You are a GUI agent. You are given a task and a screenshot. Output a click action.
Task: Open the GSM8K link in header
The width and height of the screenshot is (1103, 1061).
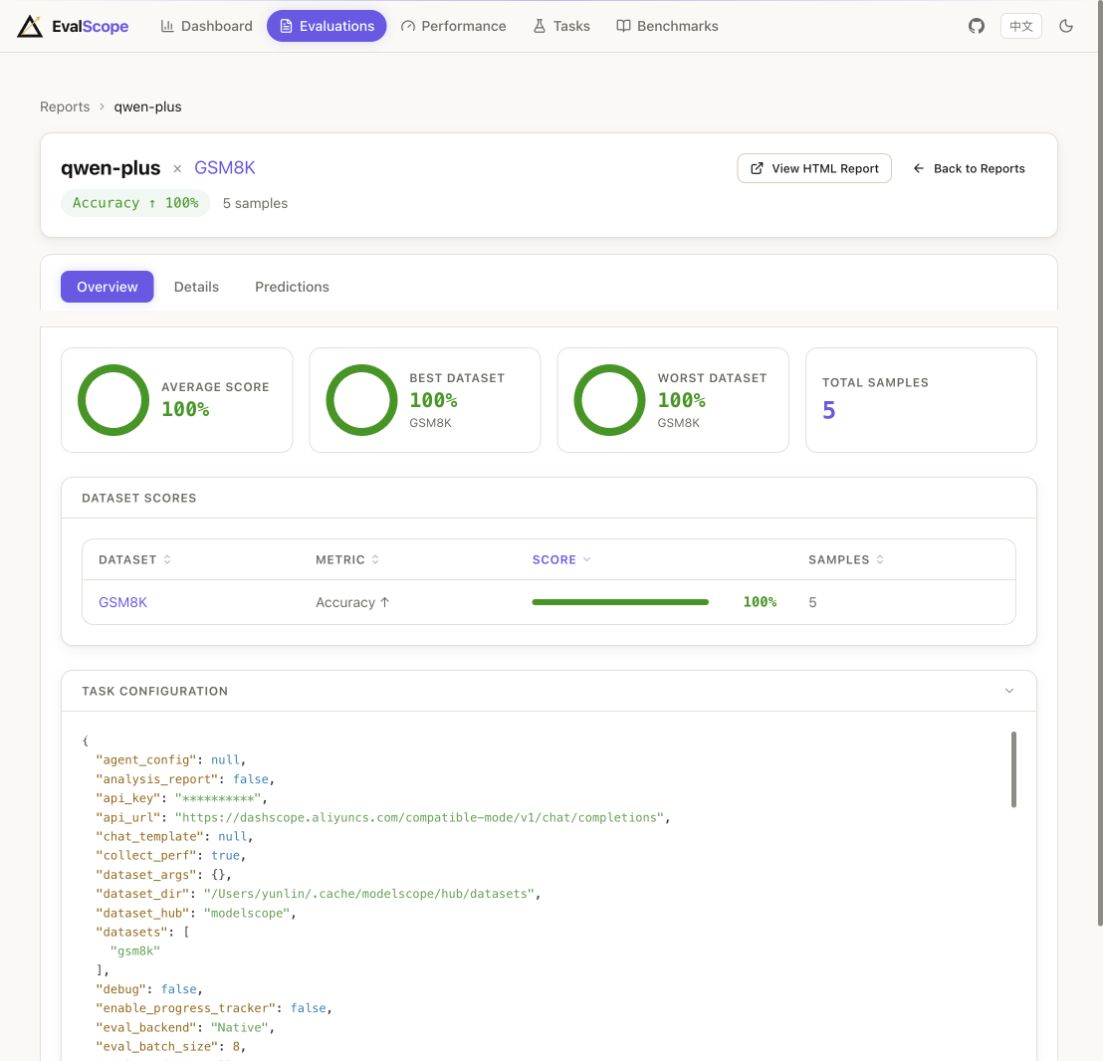[224, 167]
